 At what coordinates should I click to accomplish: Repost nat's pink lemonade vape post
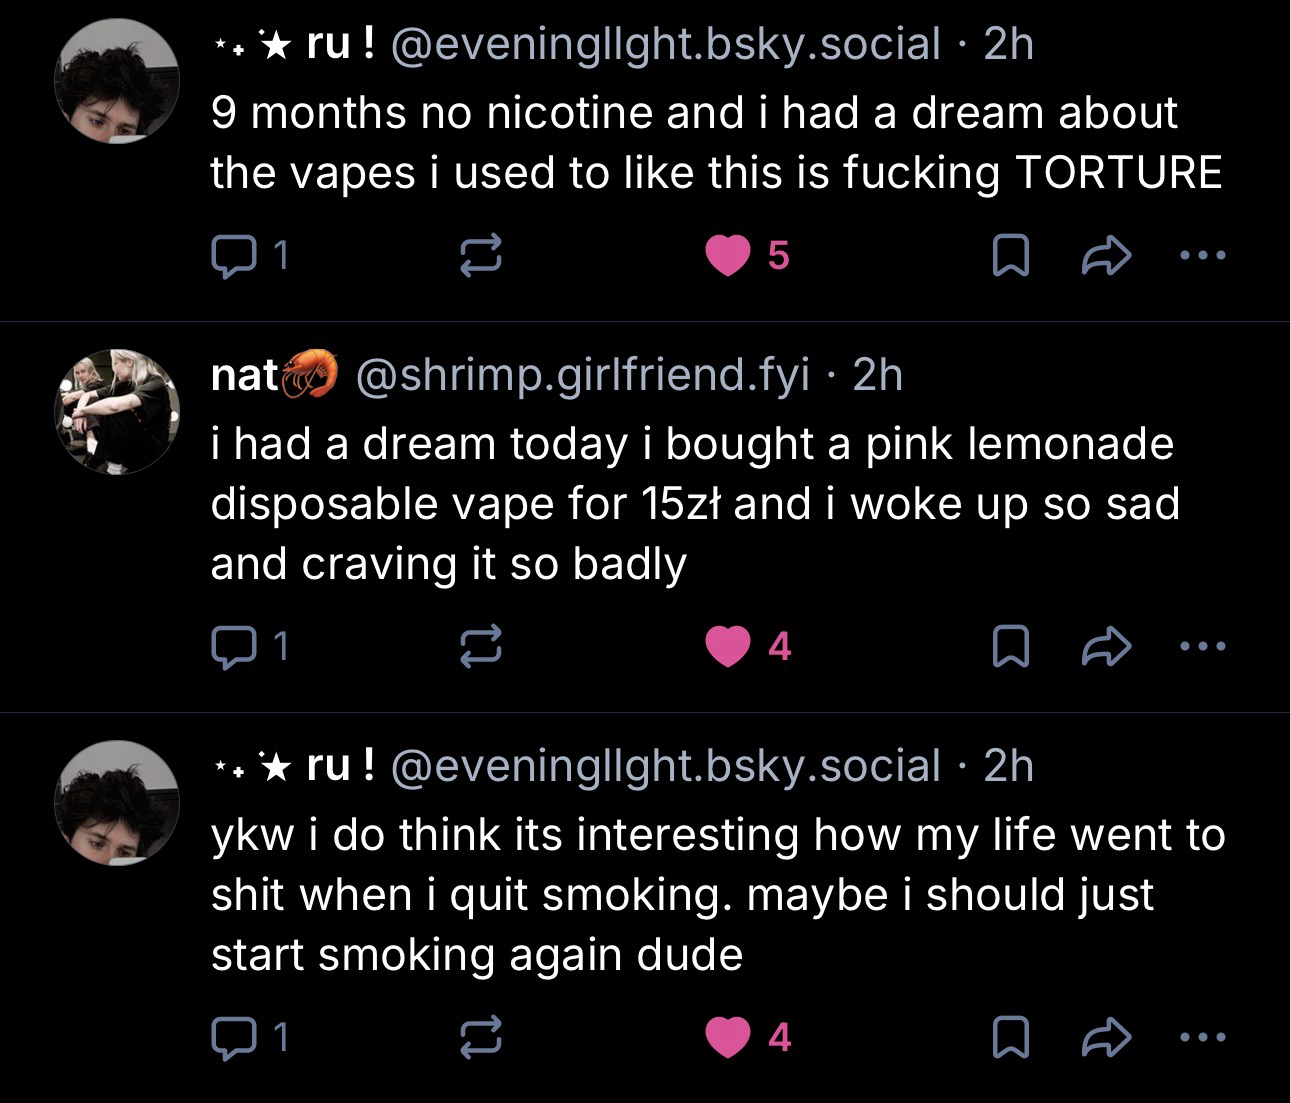coord(480,647)
